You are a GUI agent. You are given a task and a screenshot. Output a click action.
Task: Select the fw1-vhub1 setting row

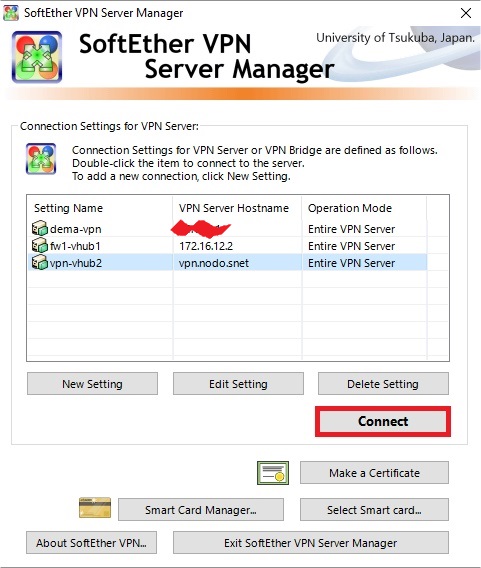[227, 246]
